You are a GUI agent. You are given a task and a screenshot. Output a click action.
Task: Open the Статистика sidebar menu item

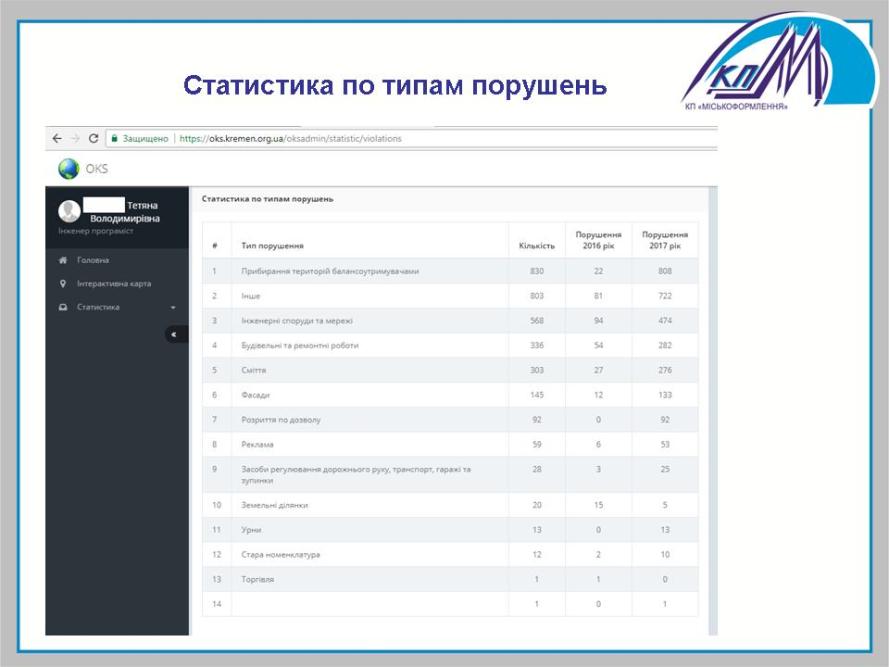98,307
